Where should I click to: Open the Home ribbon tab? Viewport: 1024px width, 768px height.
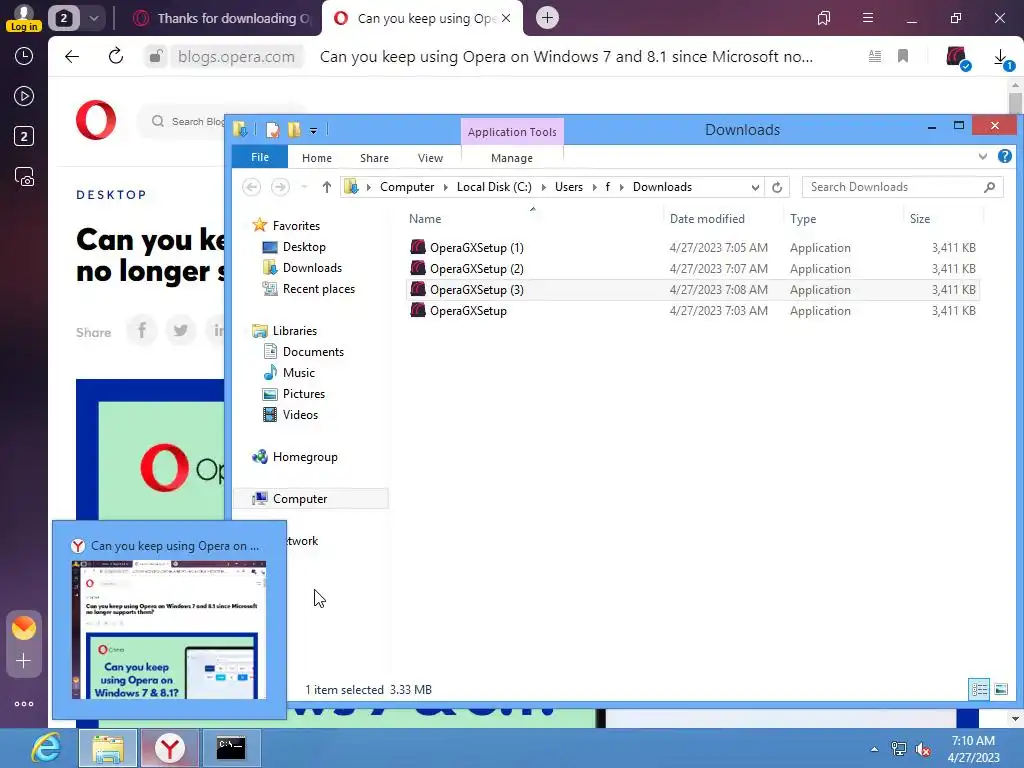click(317, 158)
